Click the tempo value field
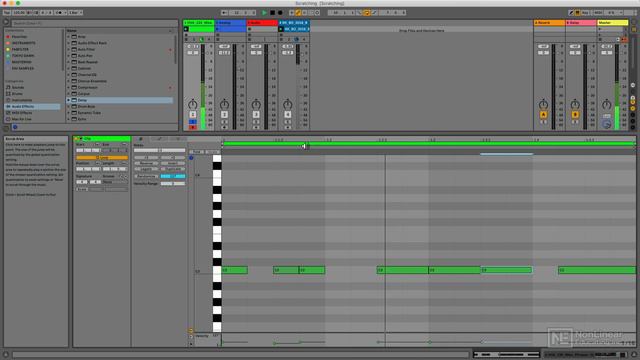The image size is (640, 360). coord(18,13)
